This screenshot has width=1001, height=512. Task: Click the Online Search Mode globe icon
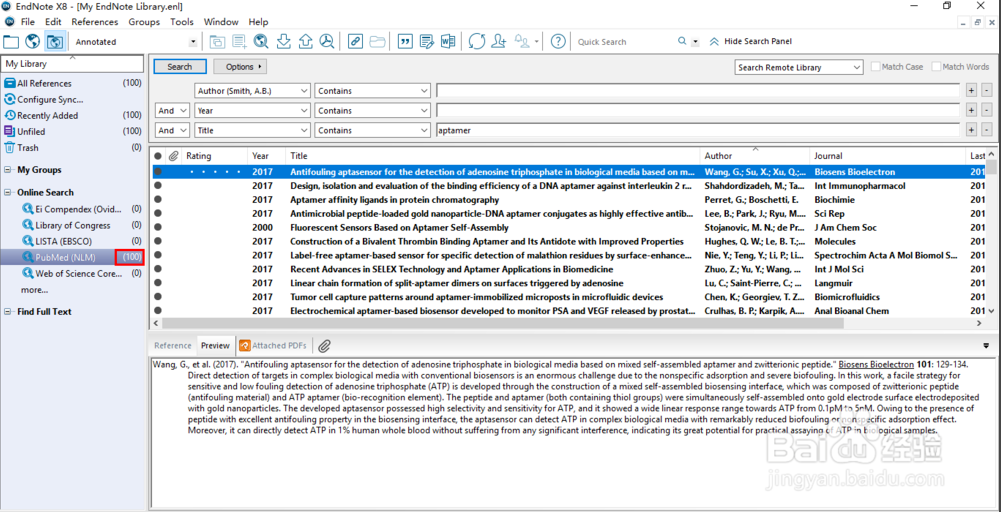click(x=33, y=41)
